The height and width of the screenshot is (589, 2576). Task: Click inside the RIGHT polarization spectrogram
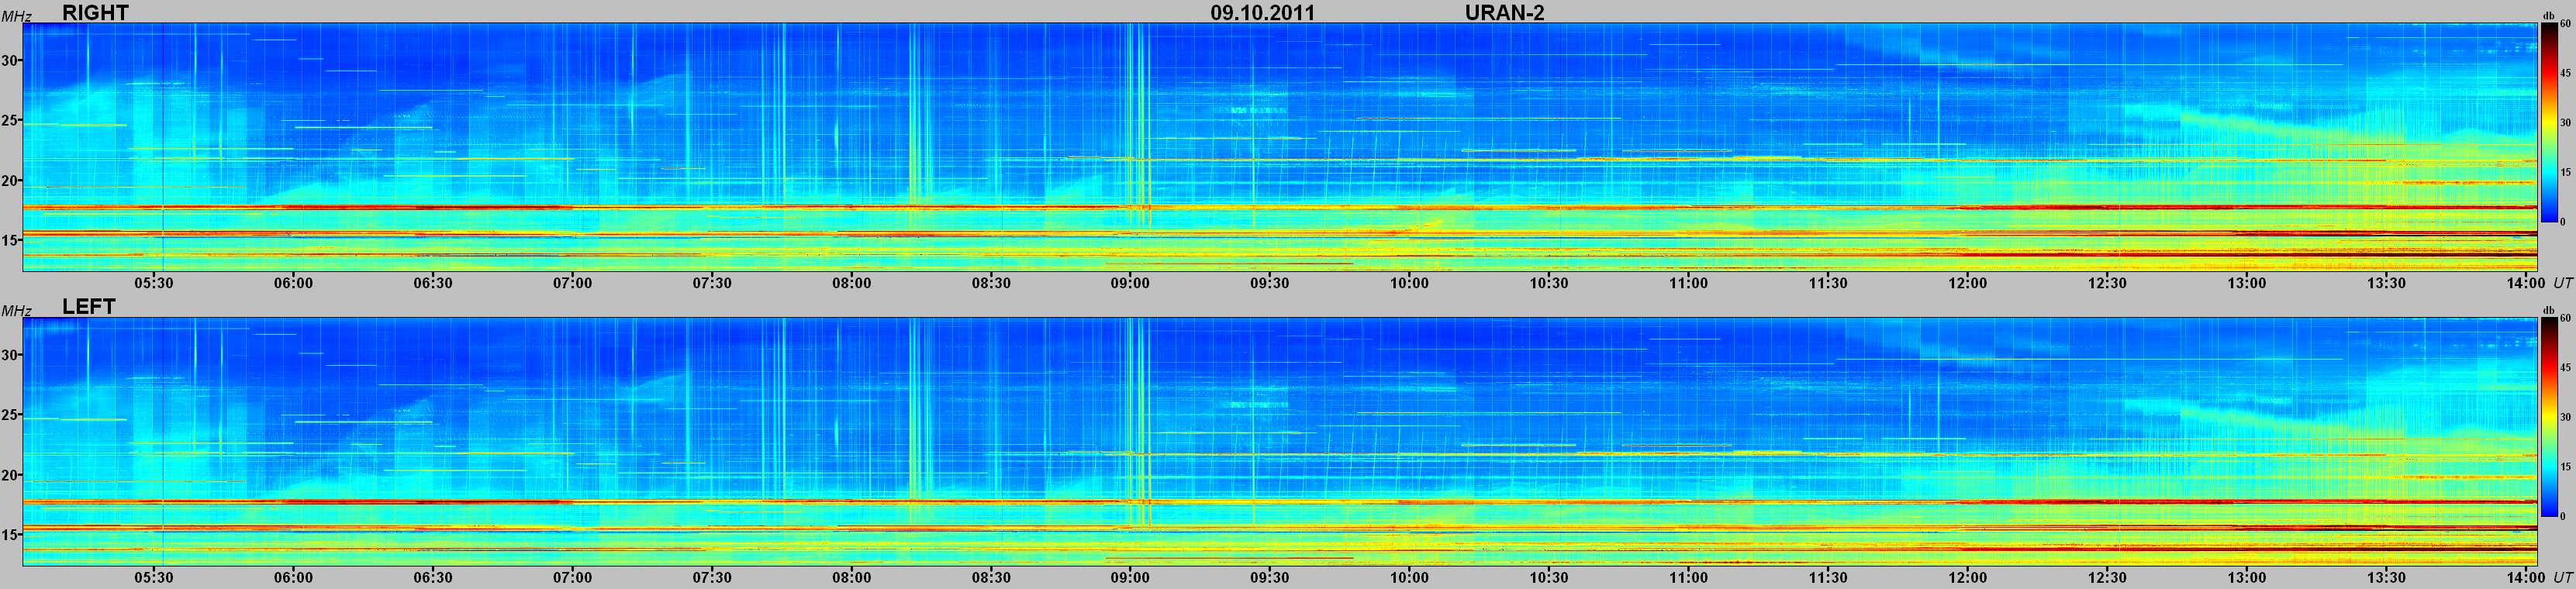1280,147
